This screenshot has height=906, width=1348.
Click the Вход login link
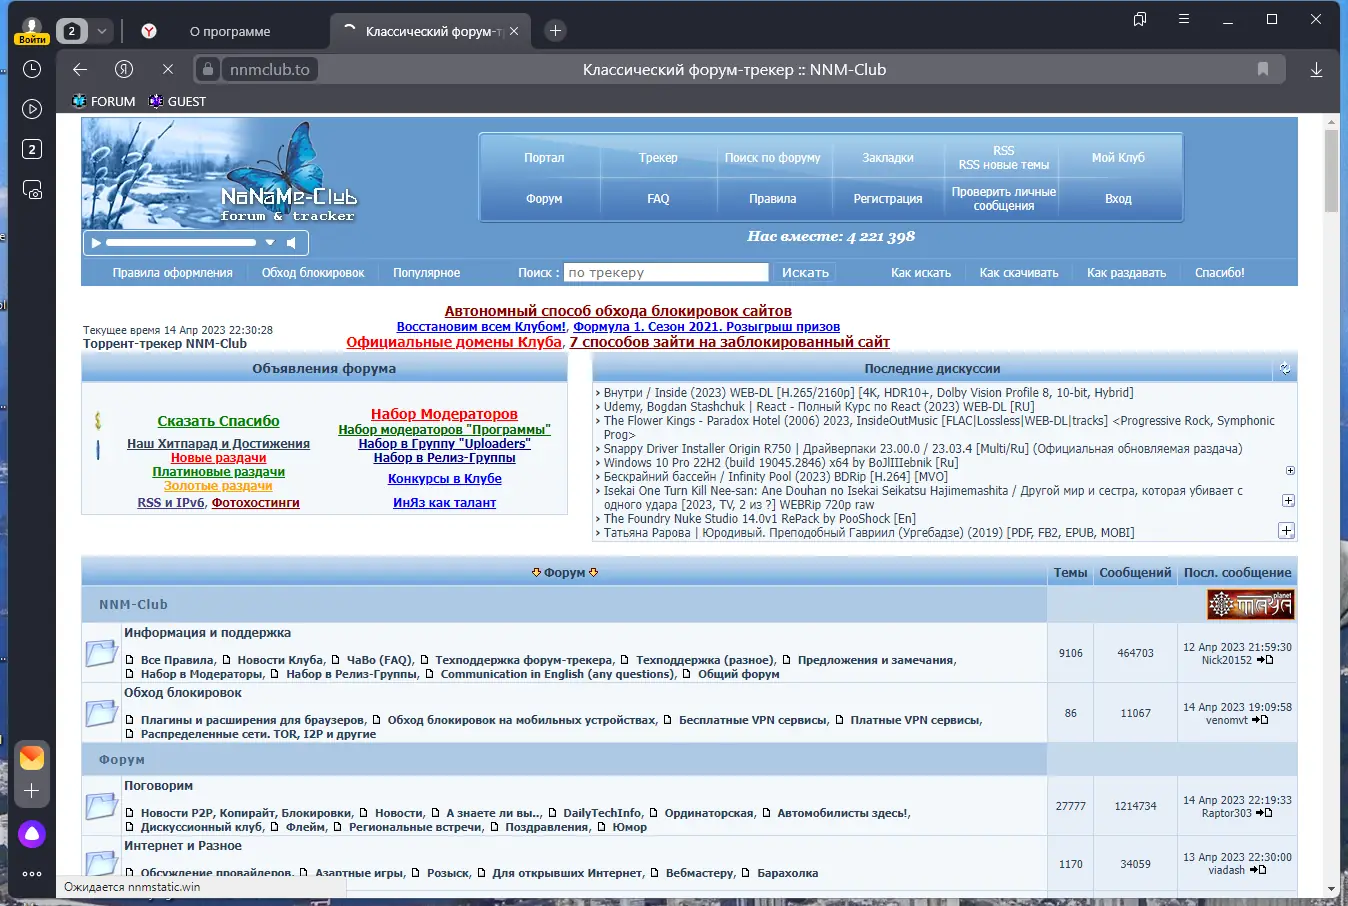(x=1118, y=199)
